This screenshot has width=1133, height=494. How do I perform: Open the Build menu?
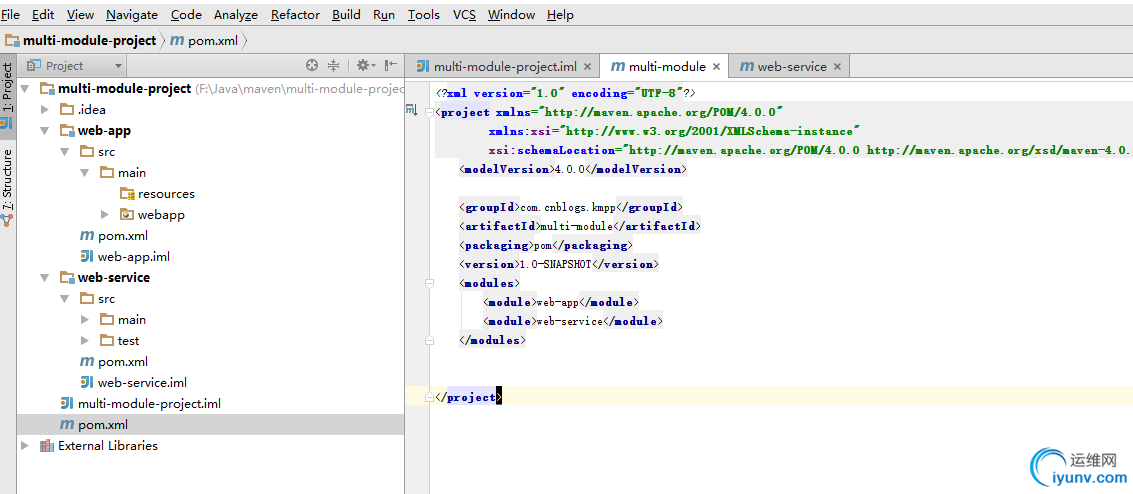coord(346,14)
